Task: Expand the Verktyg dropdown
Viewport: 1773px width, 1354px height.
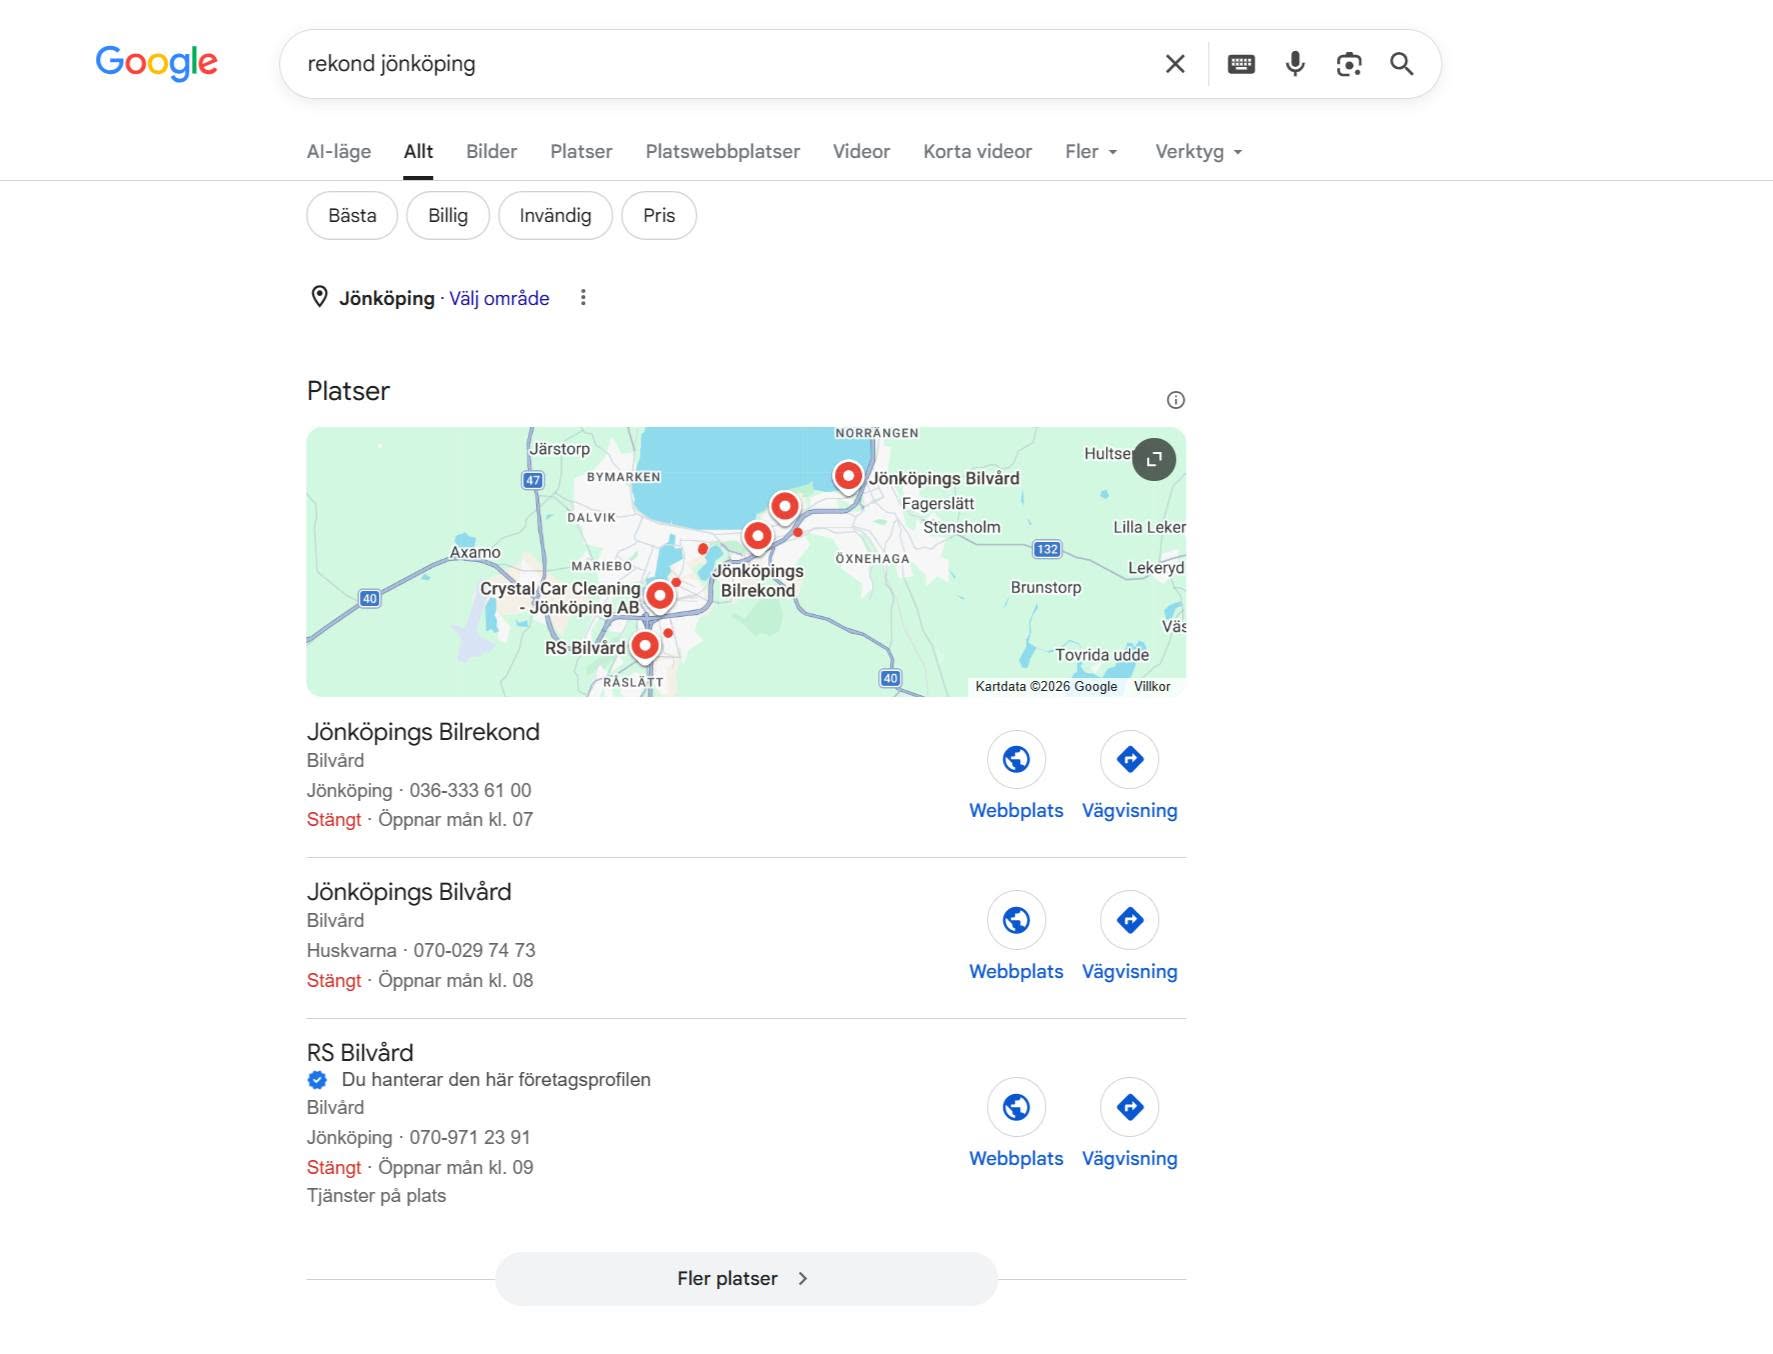Action: [1199, 151]
